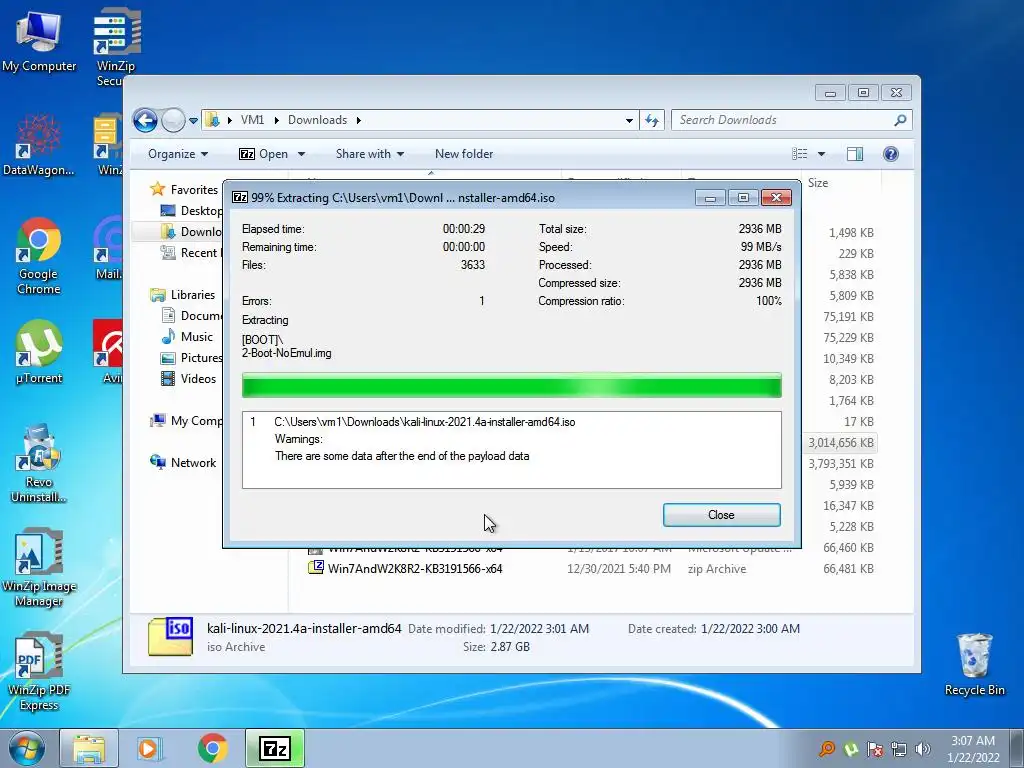Select Downloads under Favorites

pyautogui.click(x=192, y=231)
